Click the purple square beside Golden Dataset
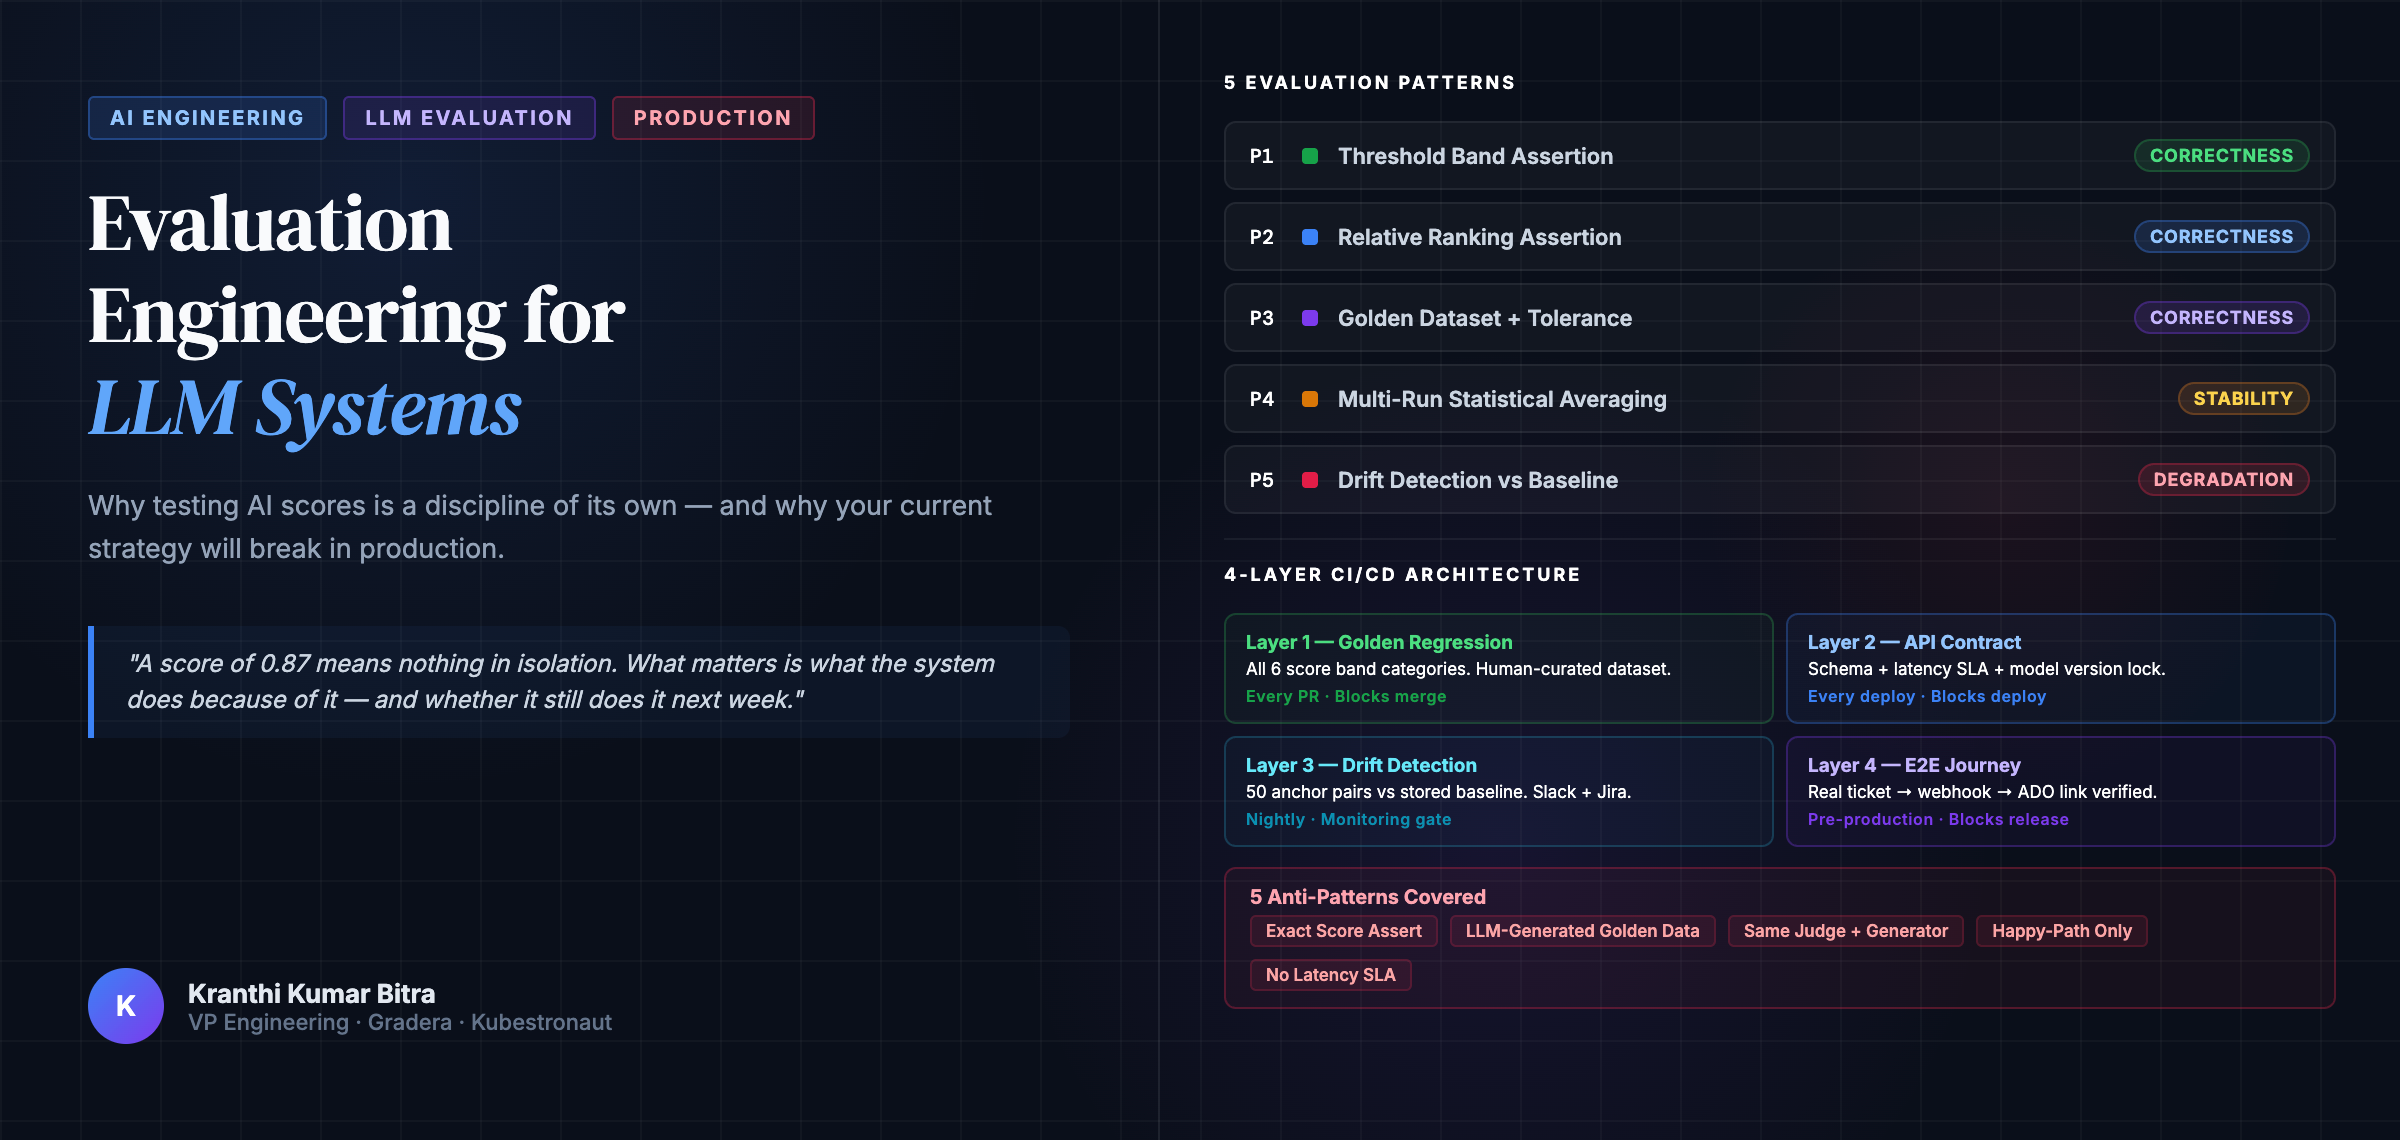Screen dimensions: 2400x1140 pyautogui.click(x=1309, y=318)
